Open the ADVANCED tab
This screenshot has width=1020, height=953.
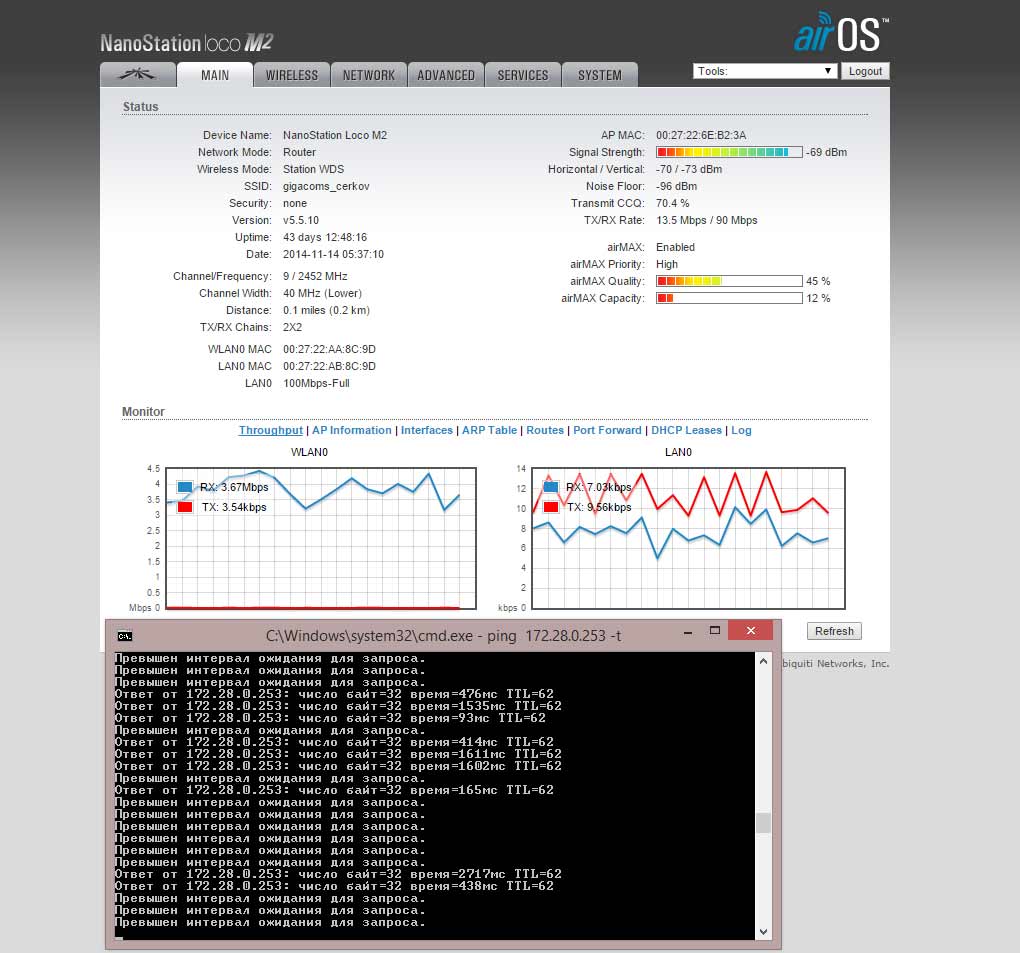(446, 75)
